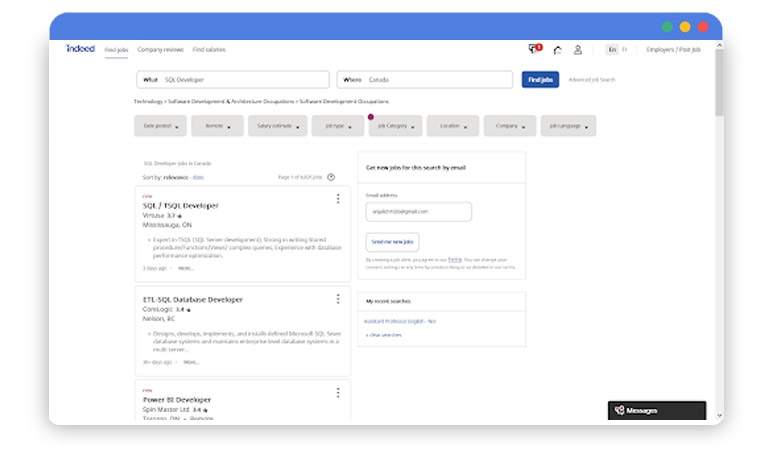Click the Send me new jobs button

(393, 242)
